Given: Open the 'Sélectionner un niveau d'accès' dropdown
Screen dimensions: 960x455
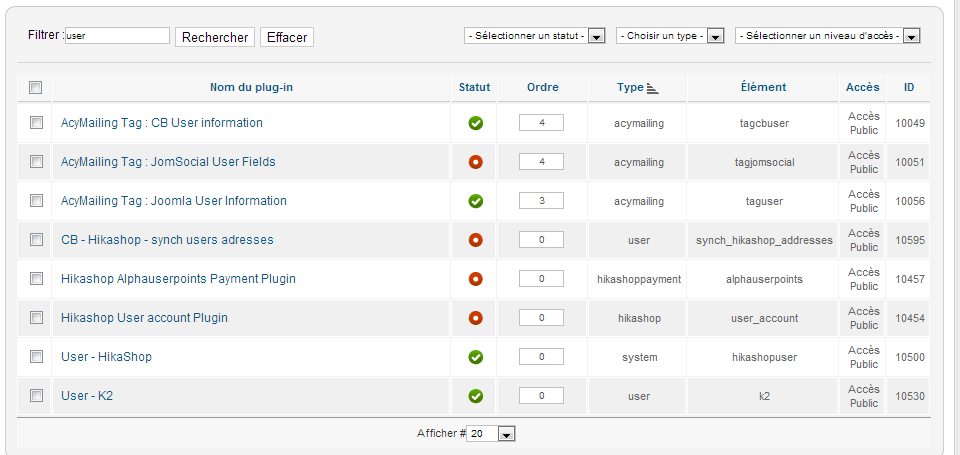Looking at the screenshot, I should pyautogui.click(x=827, y=36).
